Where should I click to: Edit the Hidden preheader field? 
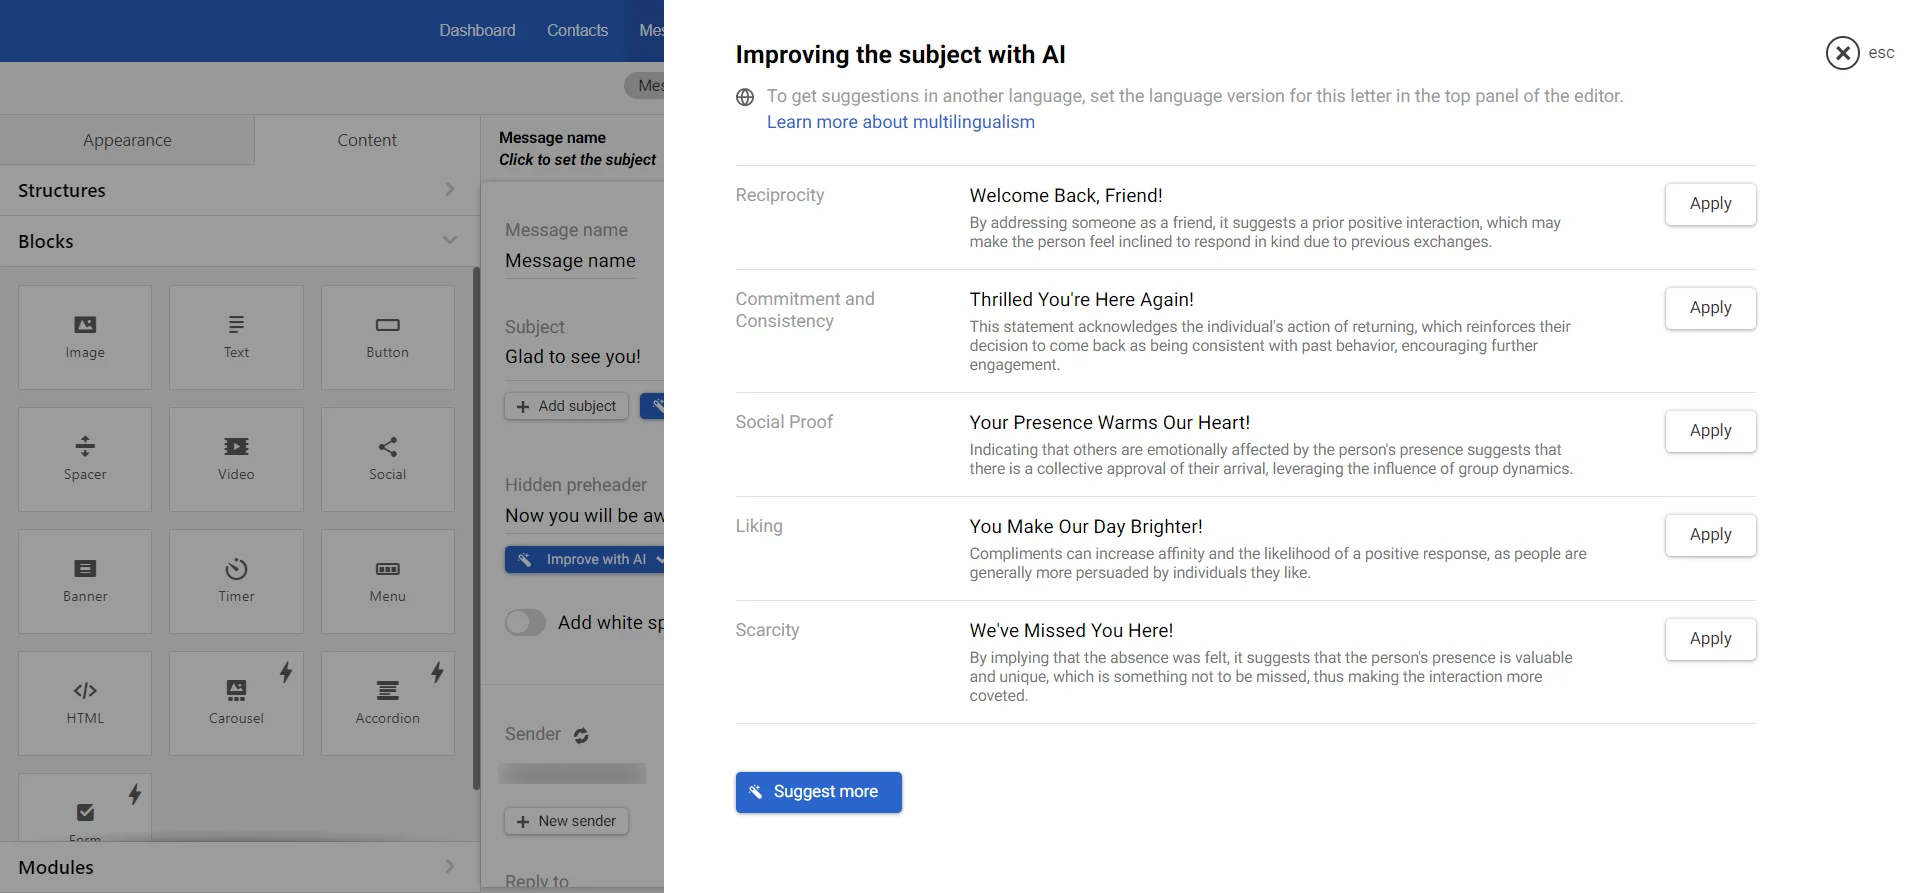click(584, 516)
